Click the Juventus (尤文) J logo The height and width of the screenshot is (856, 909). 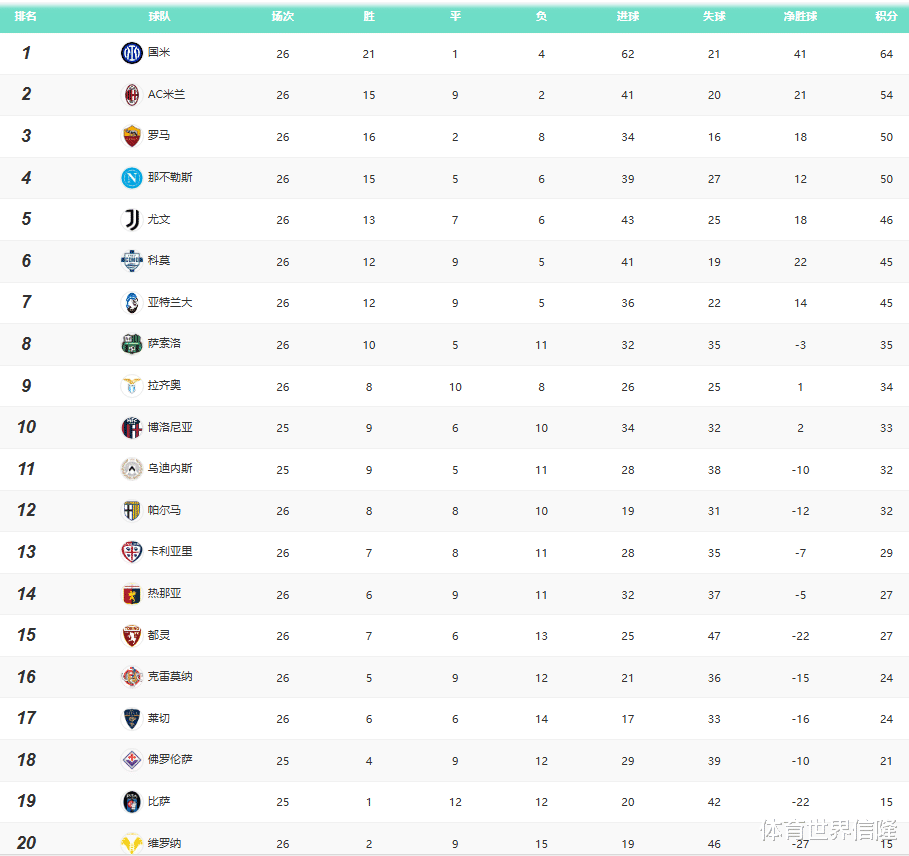pyautogui.click(x=131, y=219)
